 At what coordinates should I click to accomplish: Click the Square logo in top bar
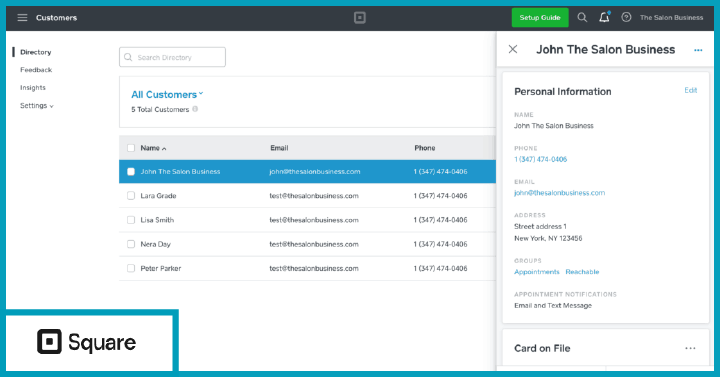pos(360,18)
